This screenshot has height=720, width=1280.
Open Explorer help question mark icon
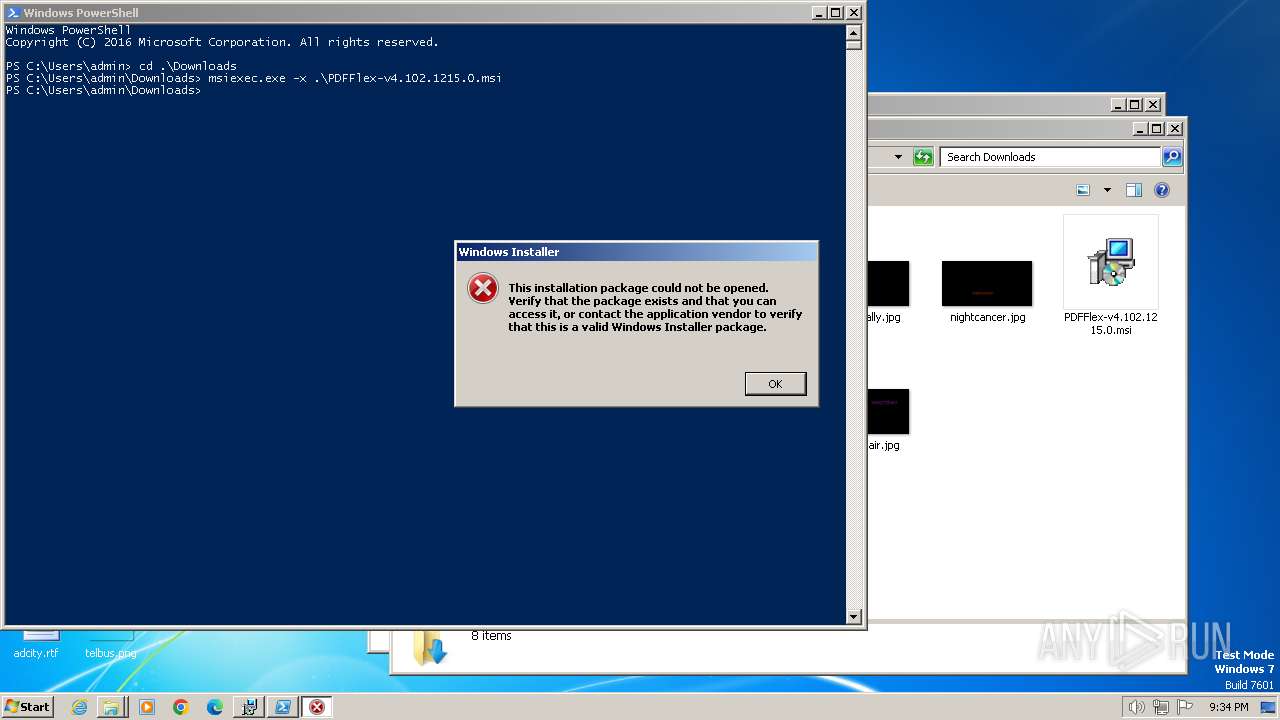coord(1162,190)
